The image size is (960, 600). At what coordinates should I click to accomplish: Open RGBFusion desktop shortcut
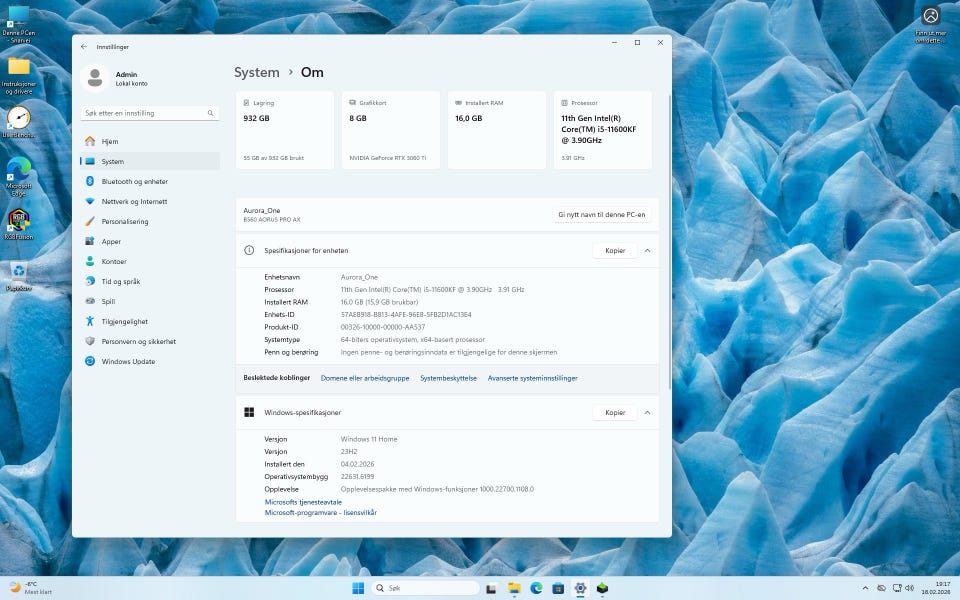click(18, 224)
